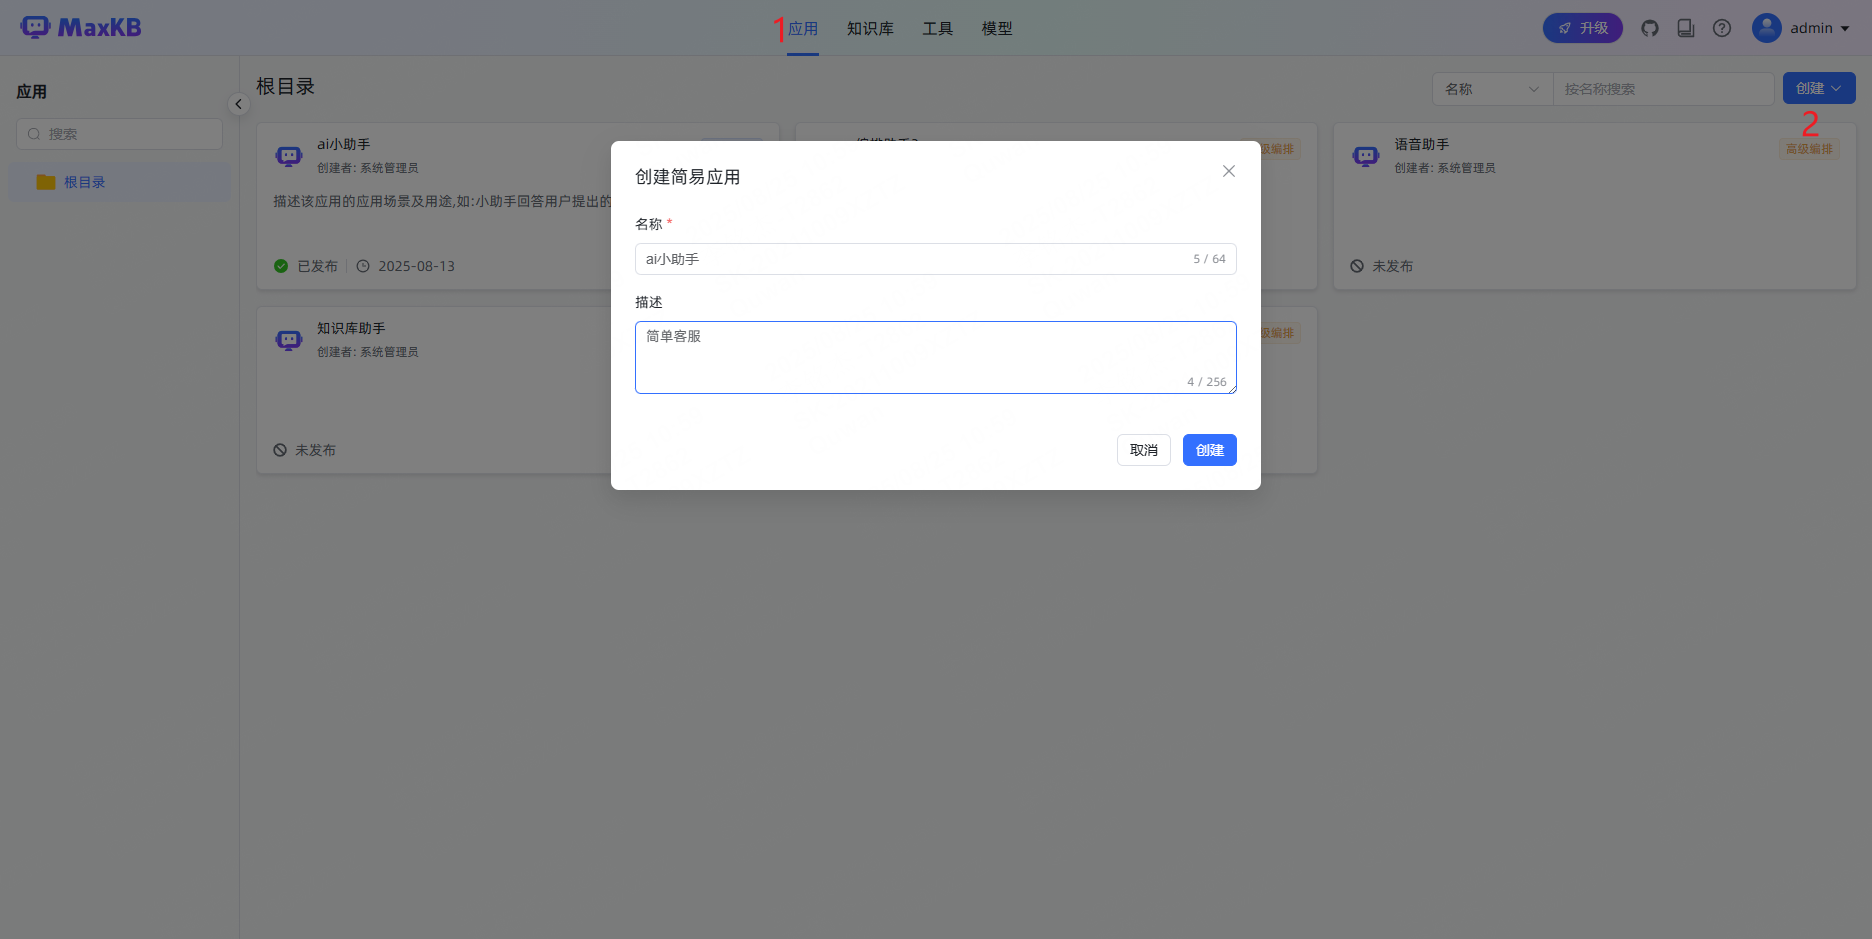The height and width of the screenshot is (939, 1872).
Task: Click the 未发布 icon on 知识库助手 card
Action: (280, 450)
